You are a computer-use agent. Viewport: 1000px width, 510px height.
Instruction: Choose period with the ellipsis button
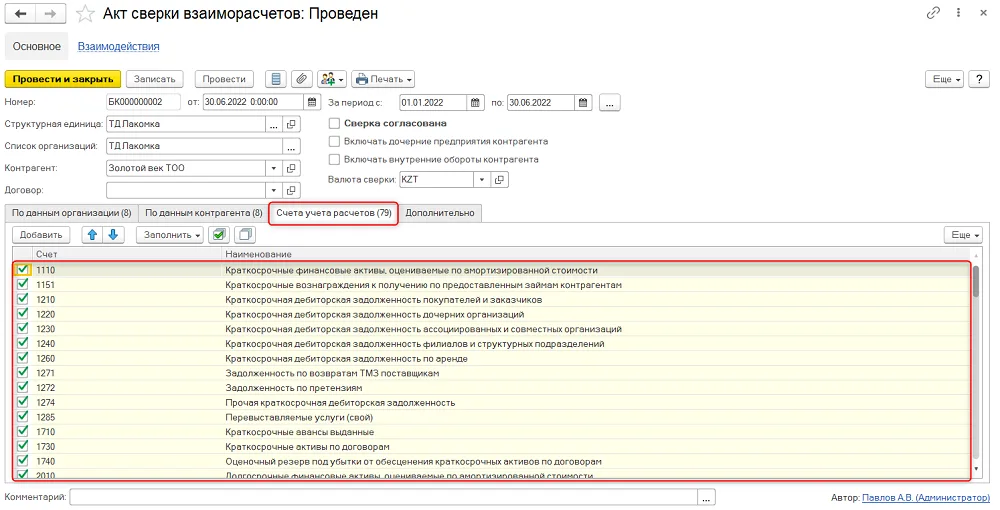pos(610,102)
